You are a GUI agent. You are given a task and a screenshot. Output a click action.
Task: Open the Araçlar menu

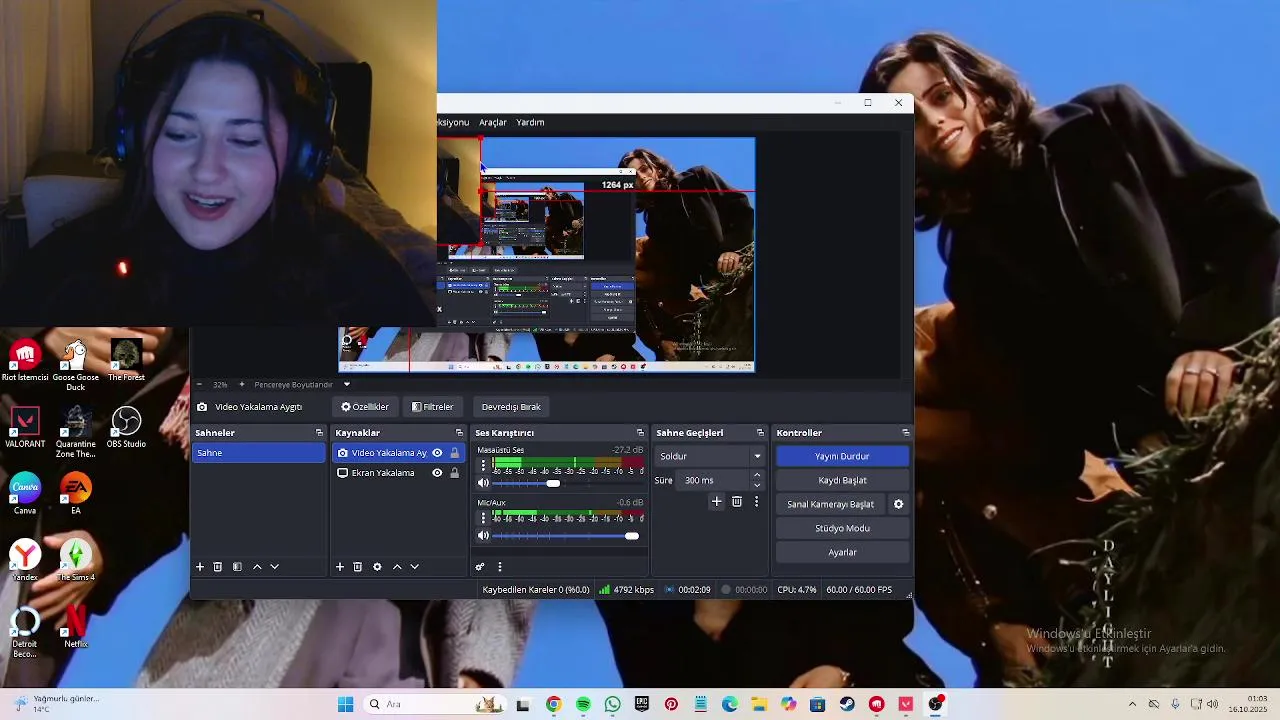click(493, 122)
